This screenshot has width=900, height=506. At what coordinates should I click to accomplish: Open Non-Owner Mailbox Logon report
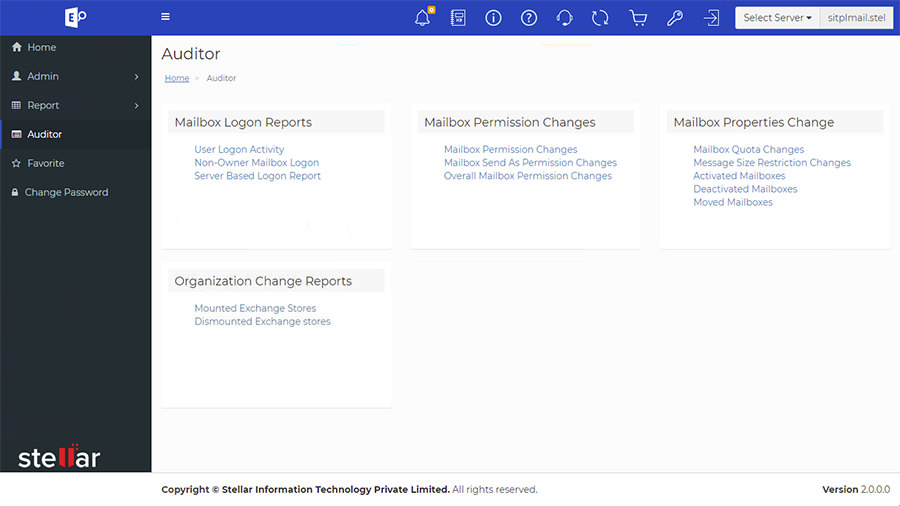[x=257, y=162]
